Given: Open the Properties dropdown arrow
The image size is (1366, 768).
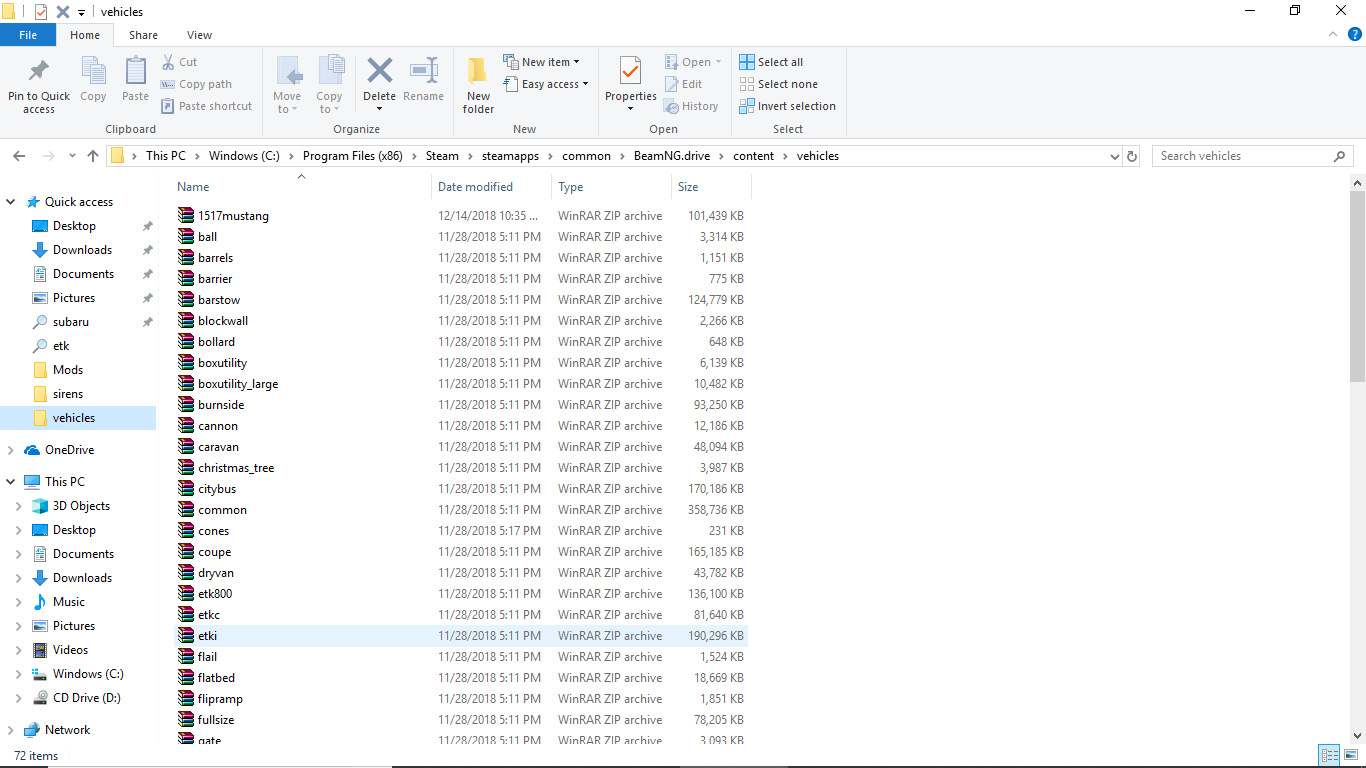Looking at the screenshot, I should pyautogui.click(x=630, y=109).
